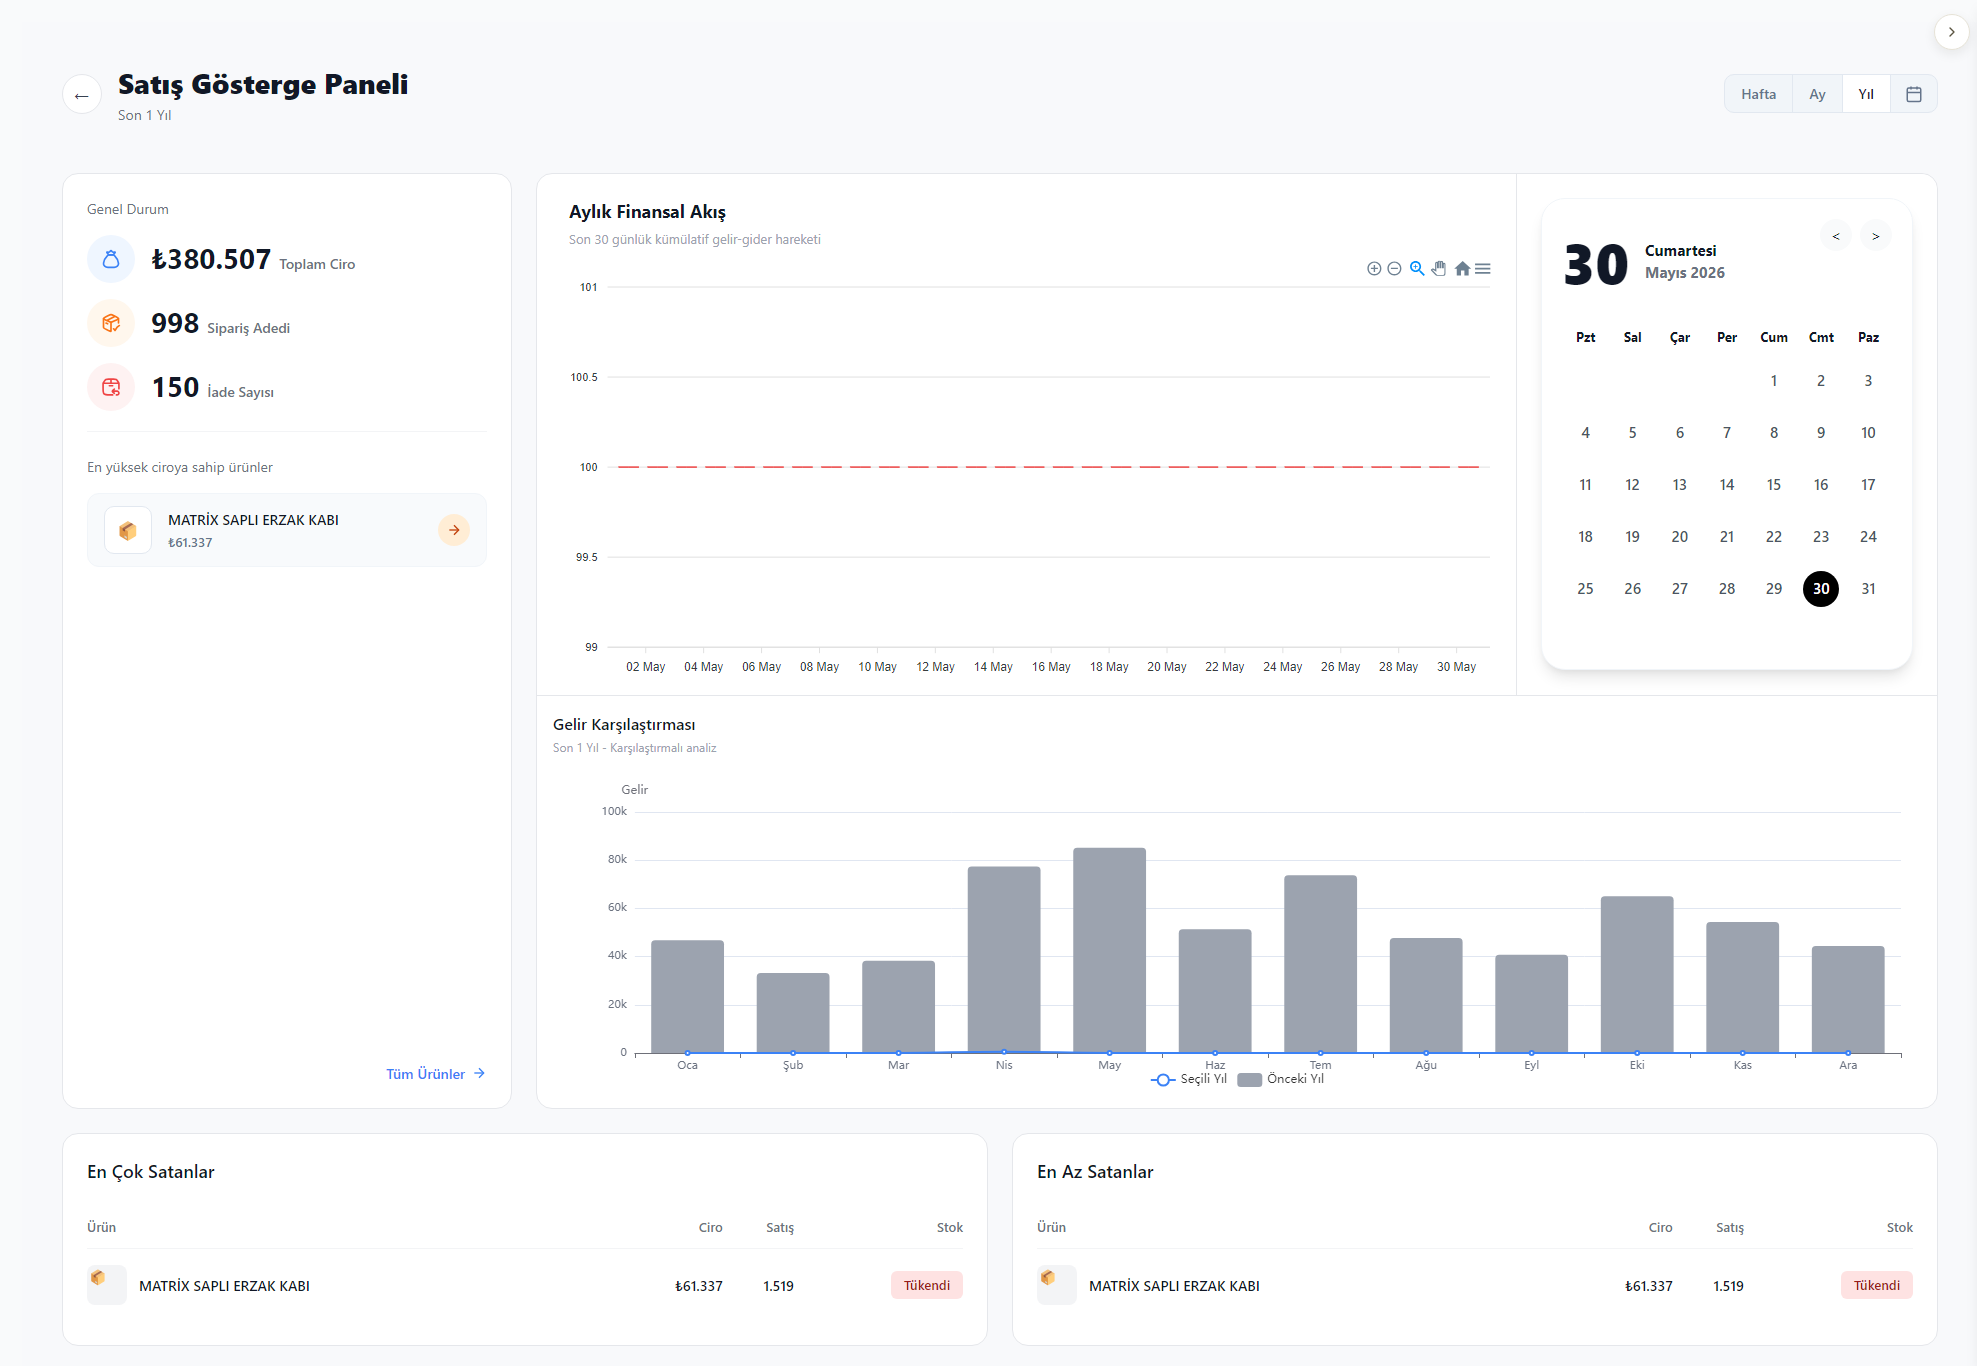Toggle Önceki Yıl series in legend
Viewport: 1977px width, 1366px height.
click(x=1281, y=1079)
